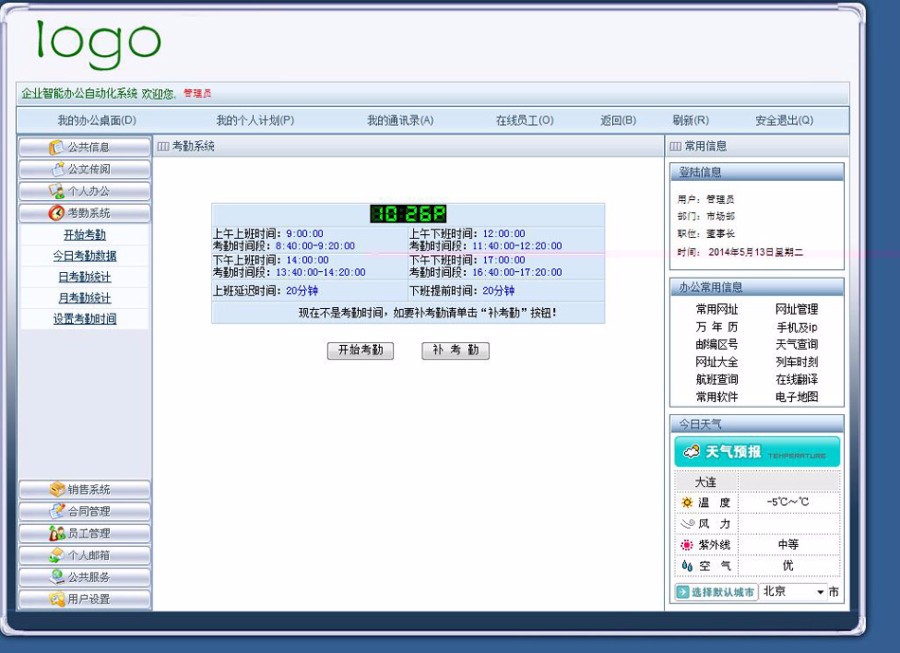Select 安全退出(Q) menu item
The image size is (900, 653).
(x=784, y=121)
